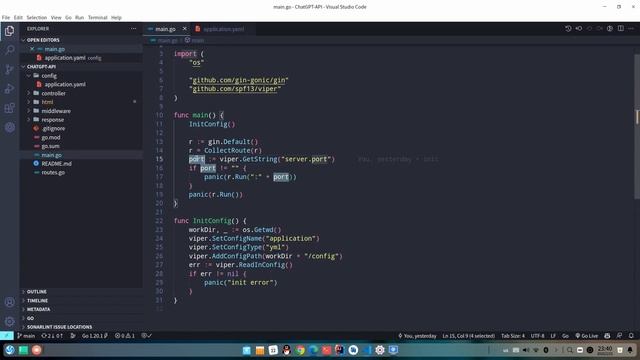Close main.go in Open Editors list
Image resolution: width=640 pixels, height=360 pixels.
(x=32, y=49)
